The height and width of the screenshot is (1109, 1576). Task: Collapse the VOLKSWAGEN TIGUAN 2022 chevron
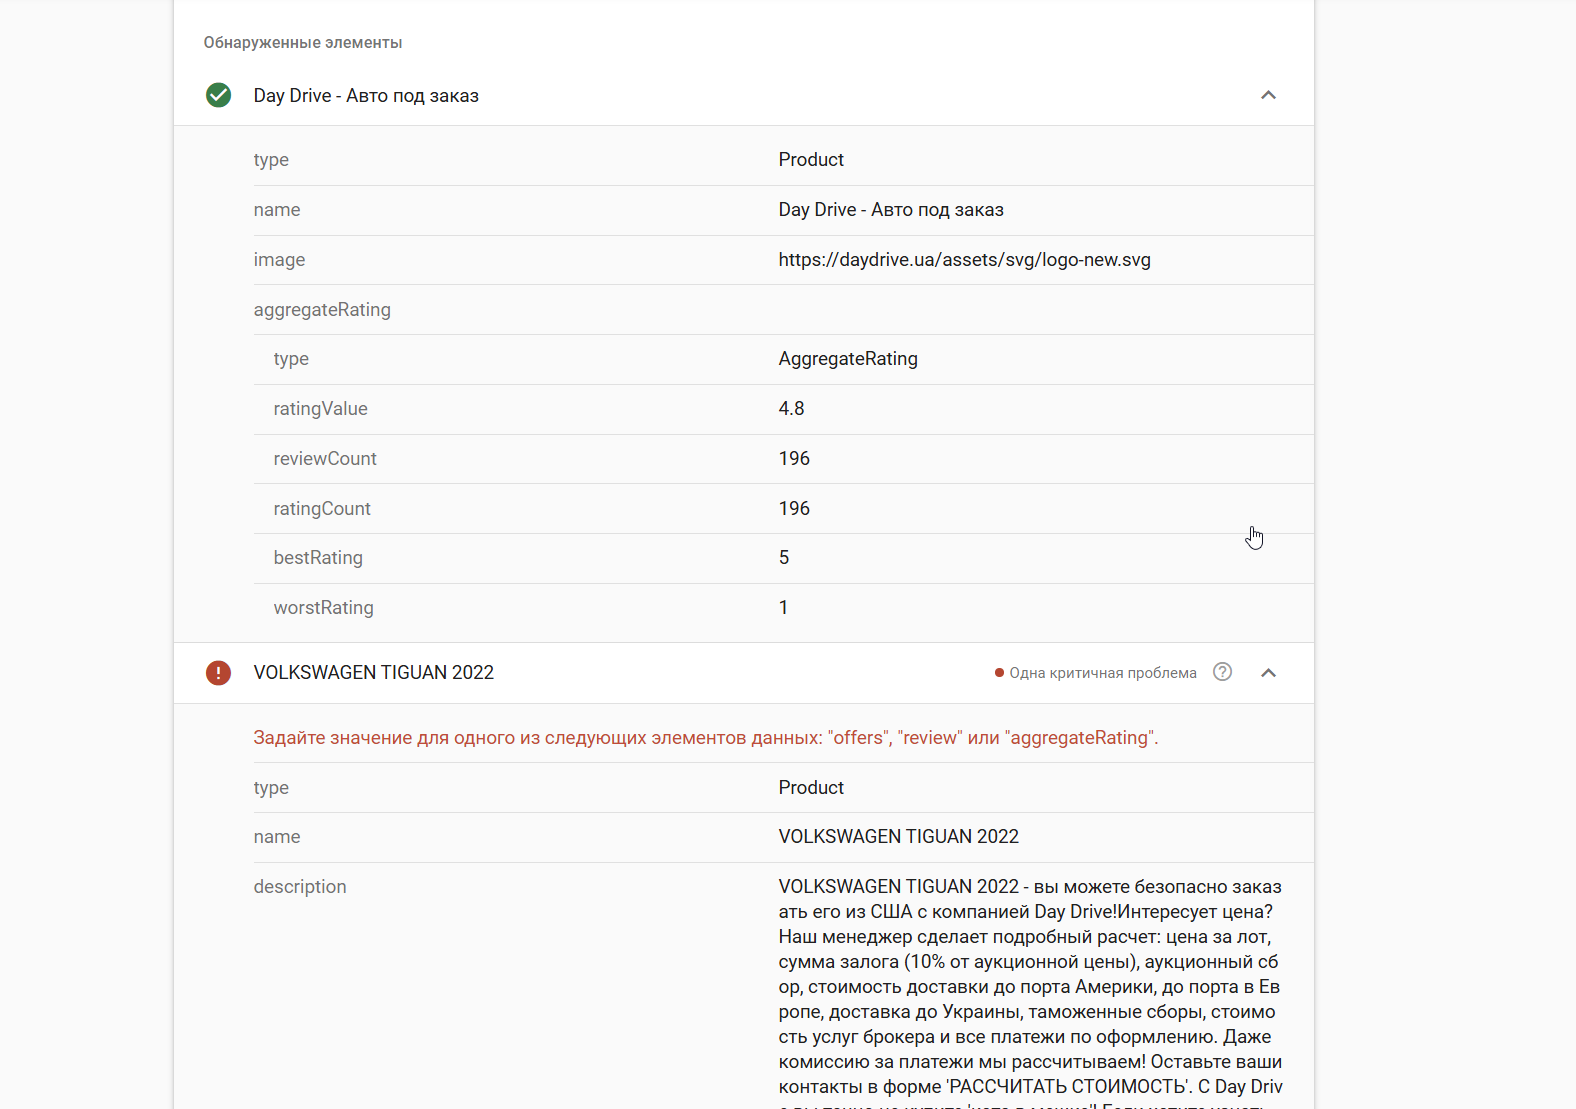tap(1268, 673)
